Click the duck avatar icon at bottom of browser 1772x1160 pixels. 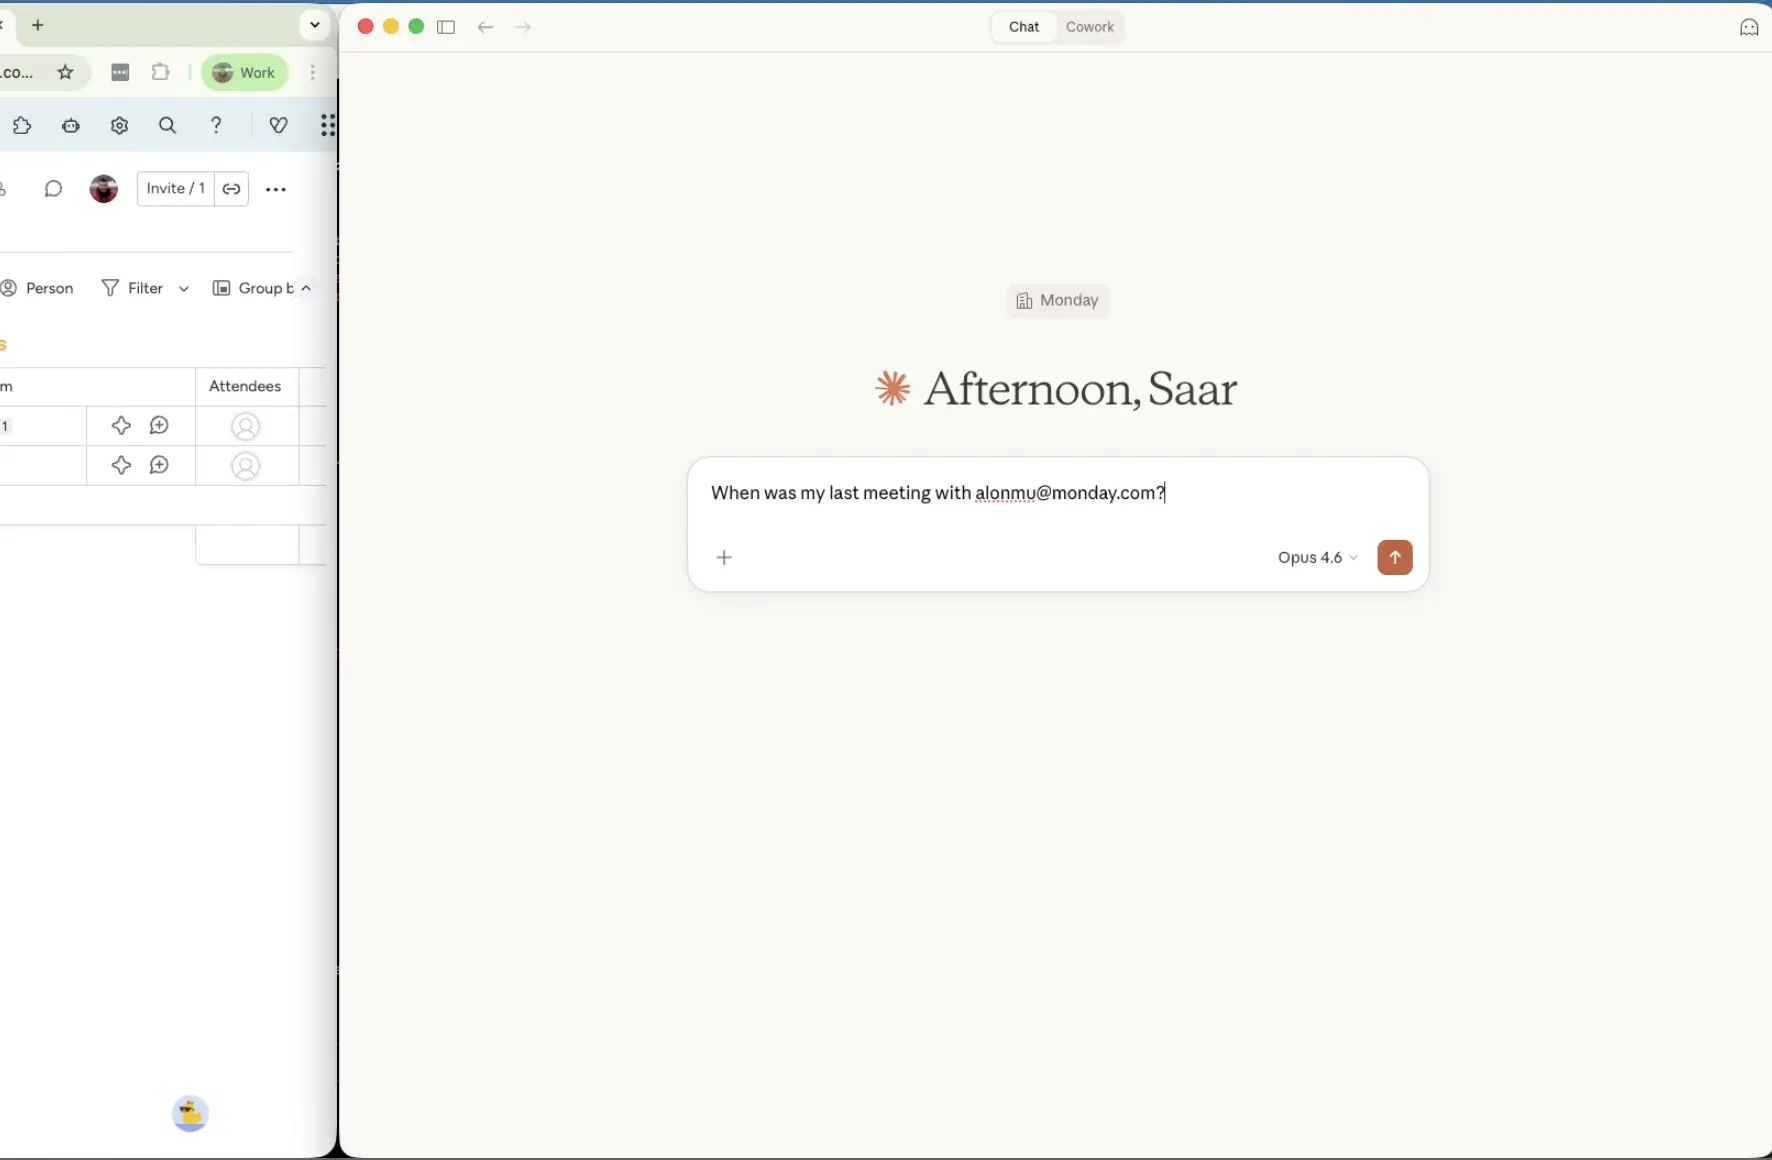click(190, 1113)
